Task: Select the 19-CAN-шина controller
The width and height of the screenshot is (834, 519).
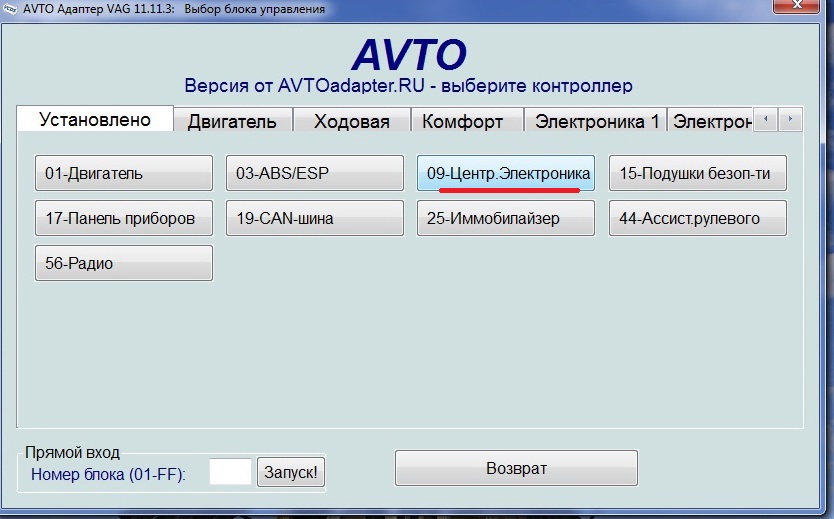Action: (315, 218)
